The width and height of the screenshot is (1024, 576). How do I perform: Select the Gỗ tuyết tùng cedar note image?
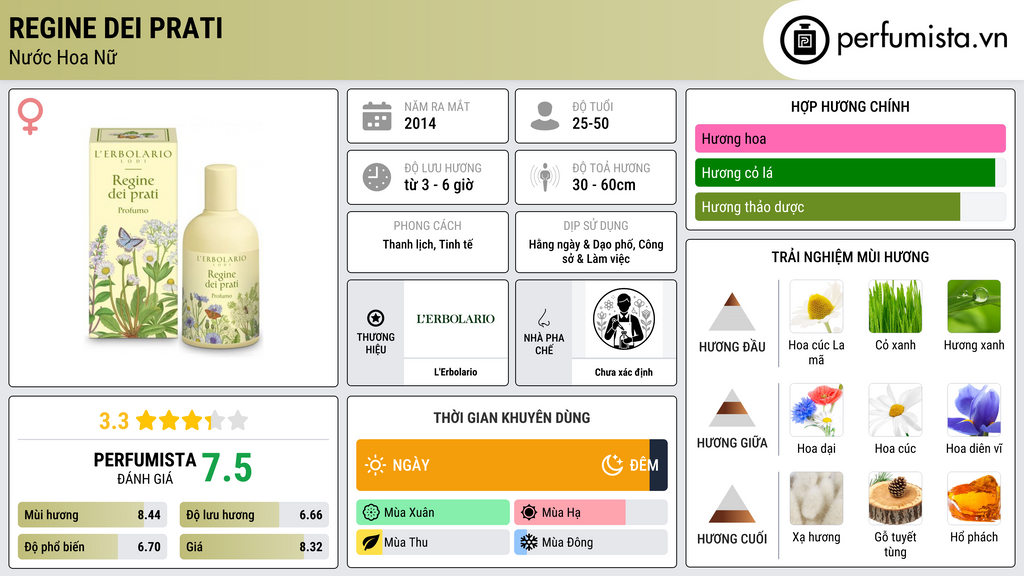[x=895, y=499]
